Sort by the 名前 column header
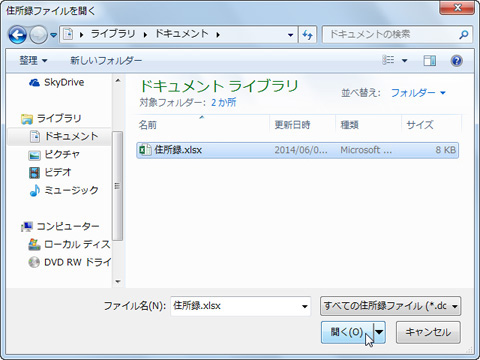 203,125
